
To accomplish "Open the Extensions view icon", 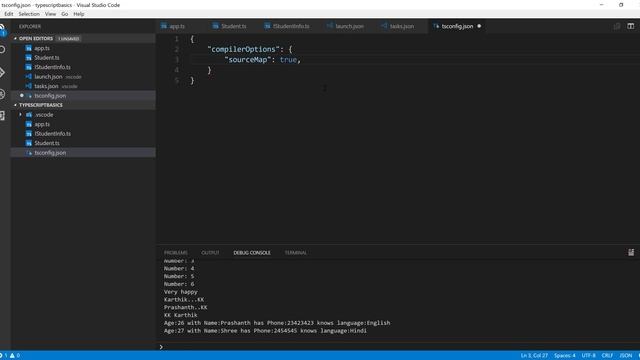I will pos(2,116).
